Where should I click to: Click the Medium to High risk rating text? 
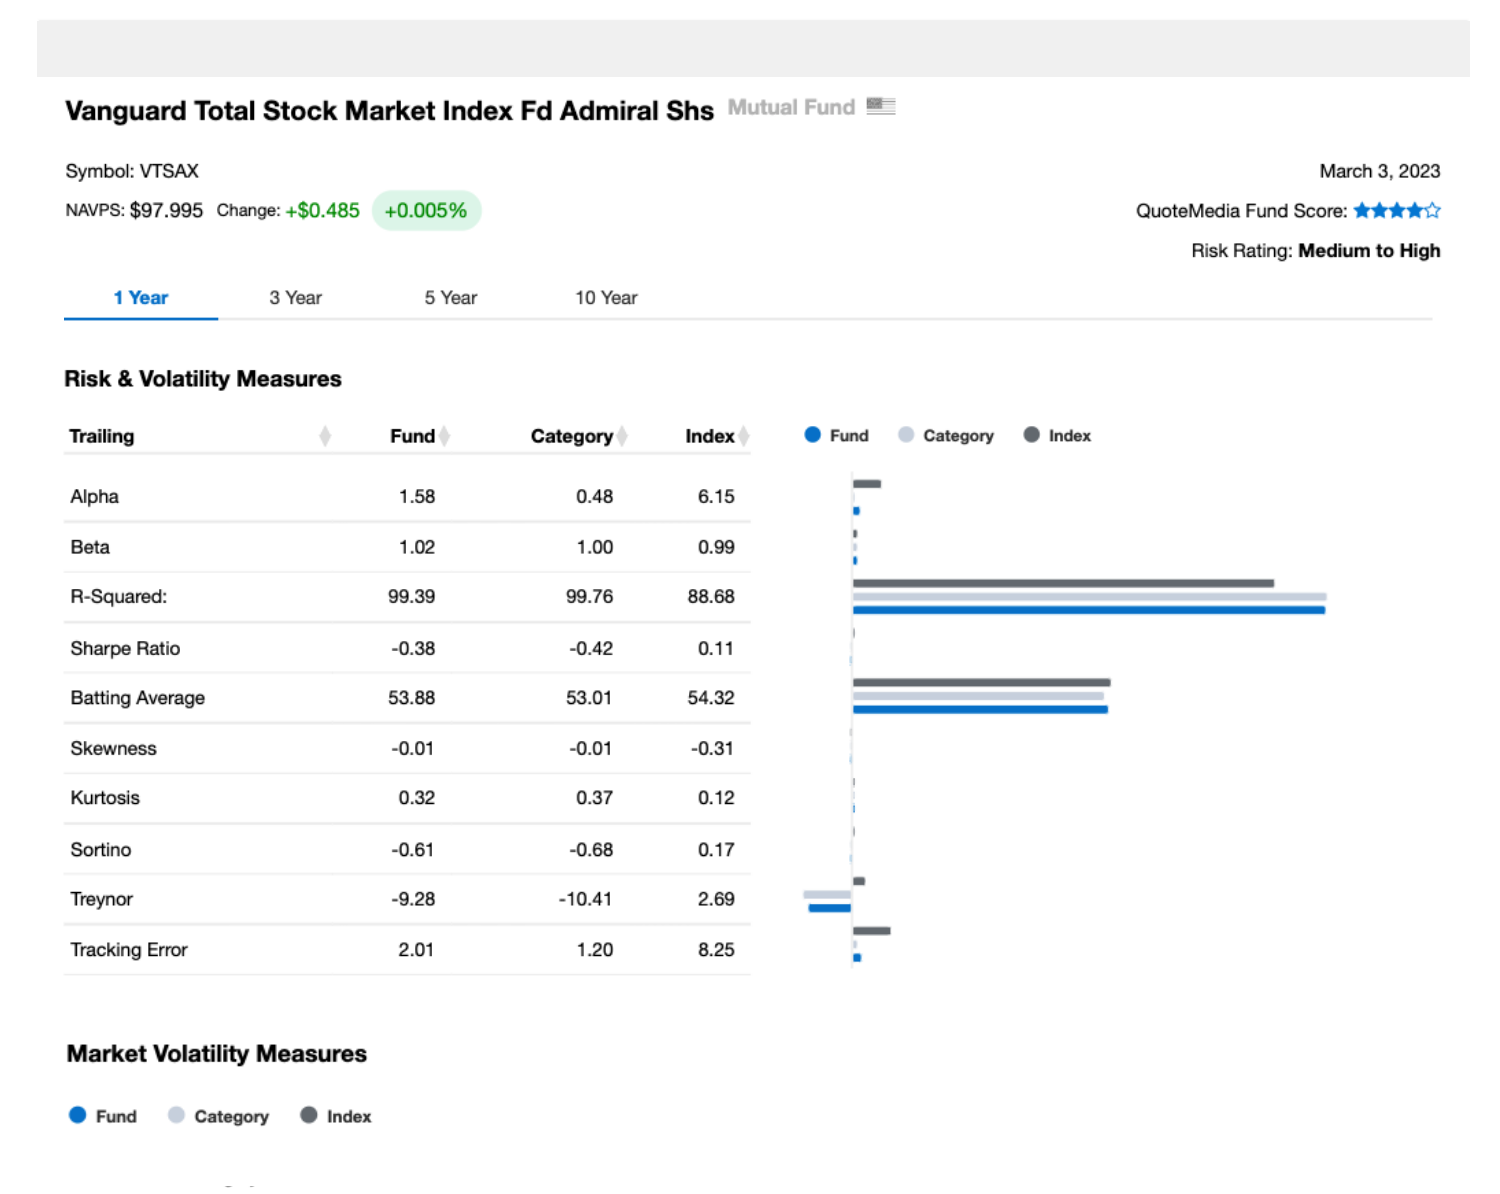click(1369, 250)
